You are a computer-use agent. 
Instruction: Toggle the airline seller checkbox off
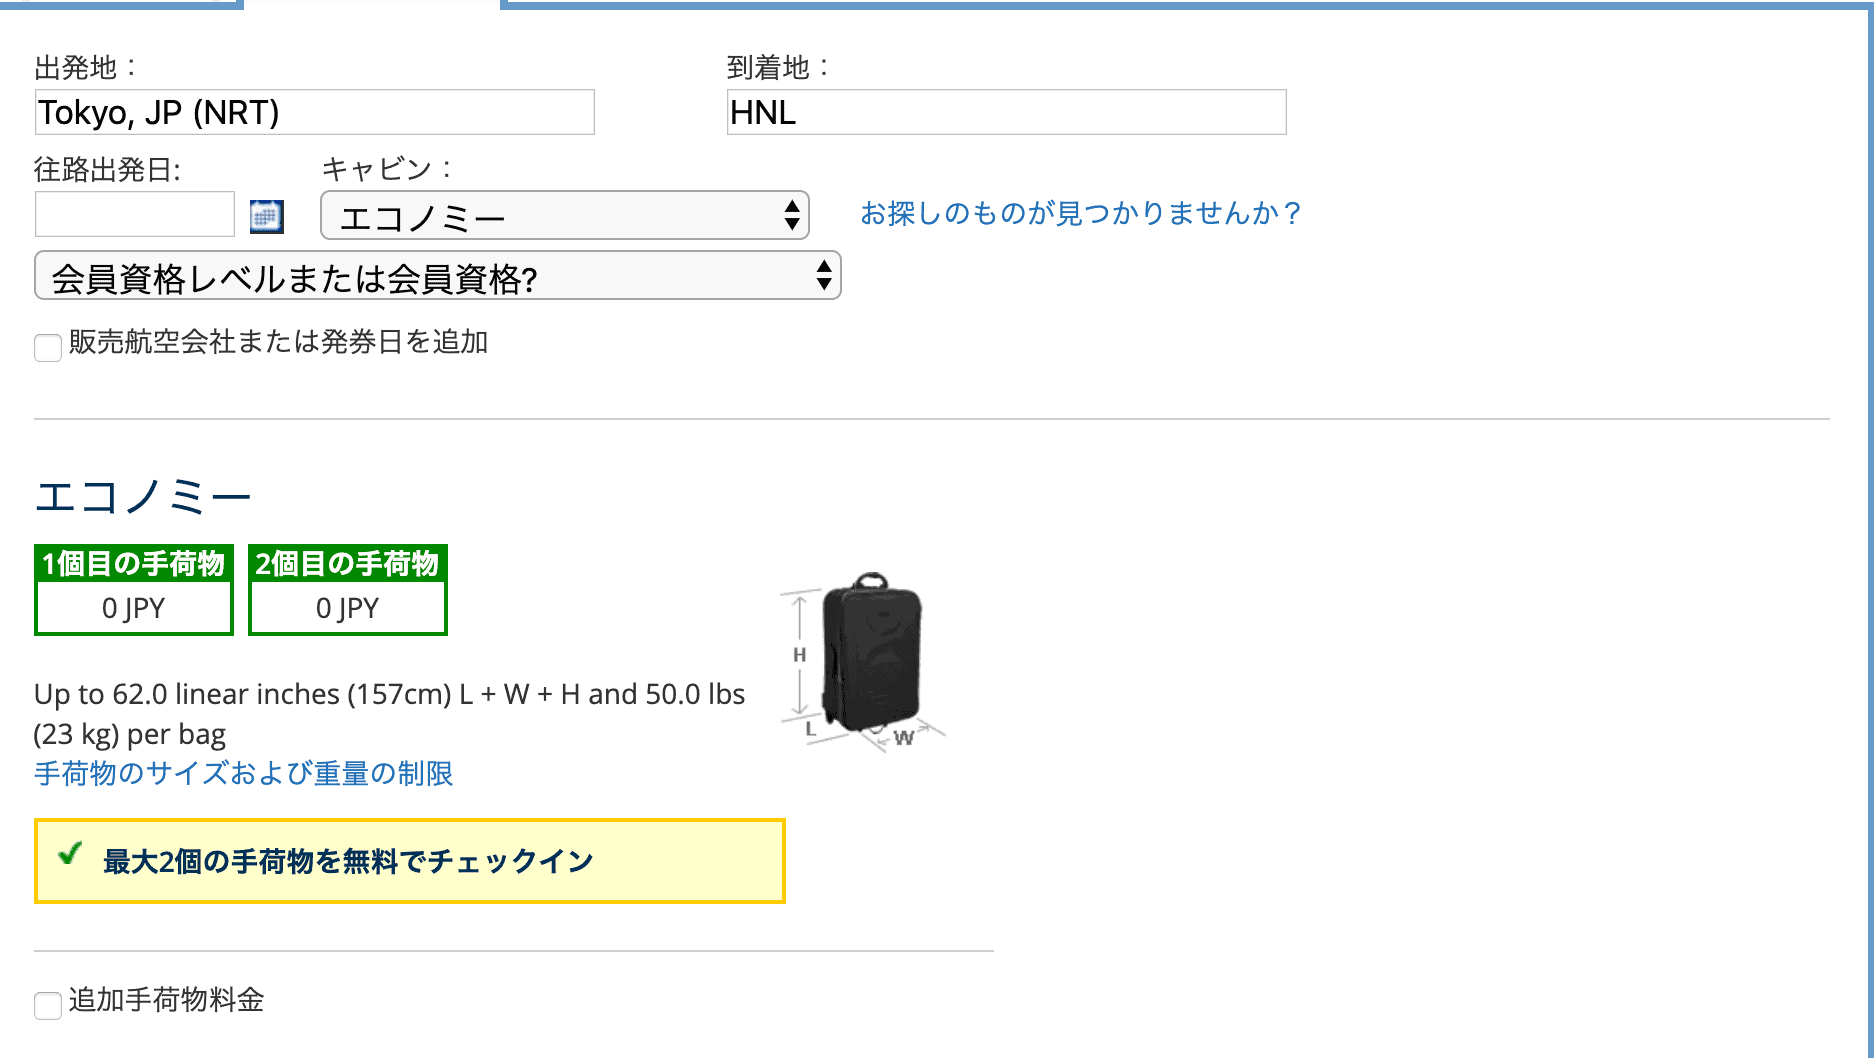pyautogui.click(x=47, y=347)
